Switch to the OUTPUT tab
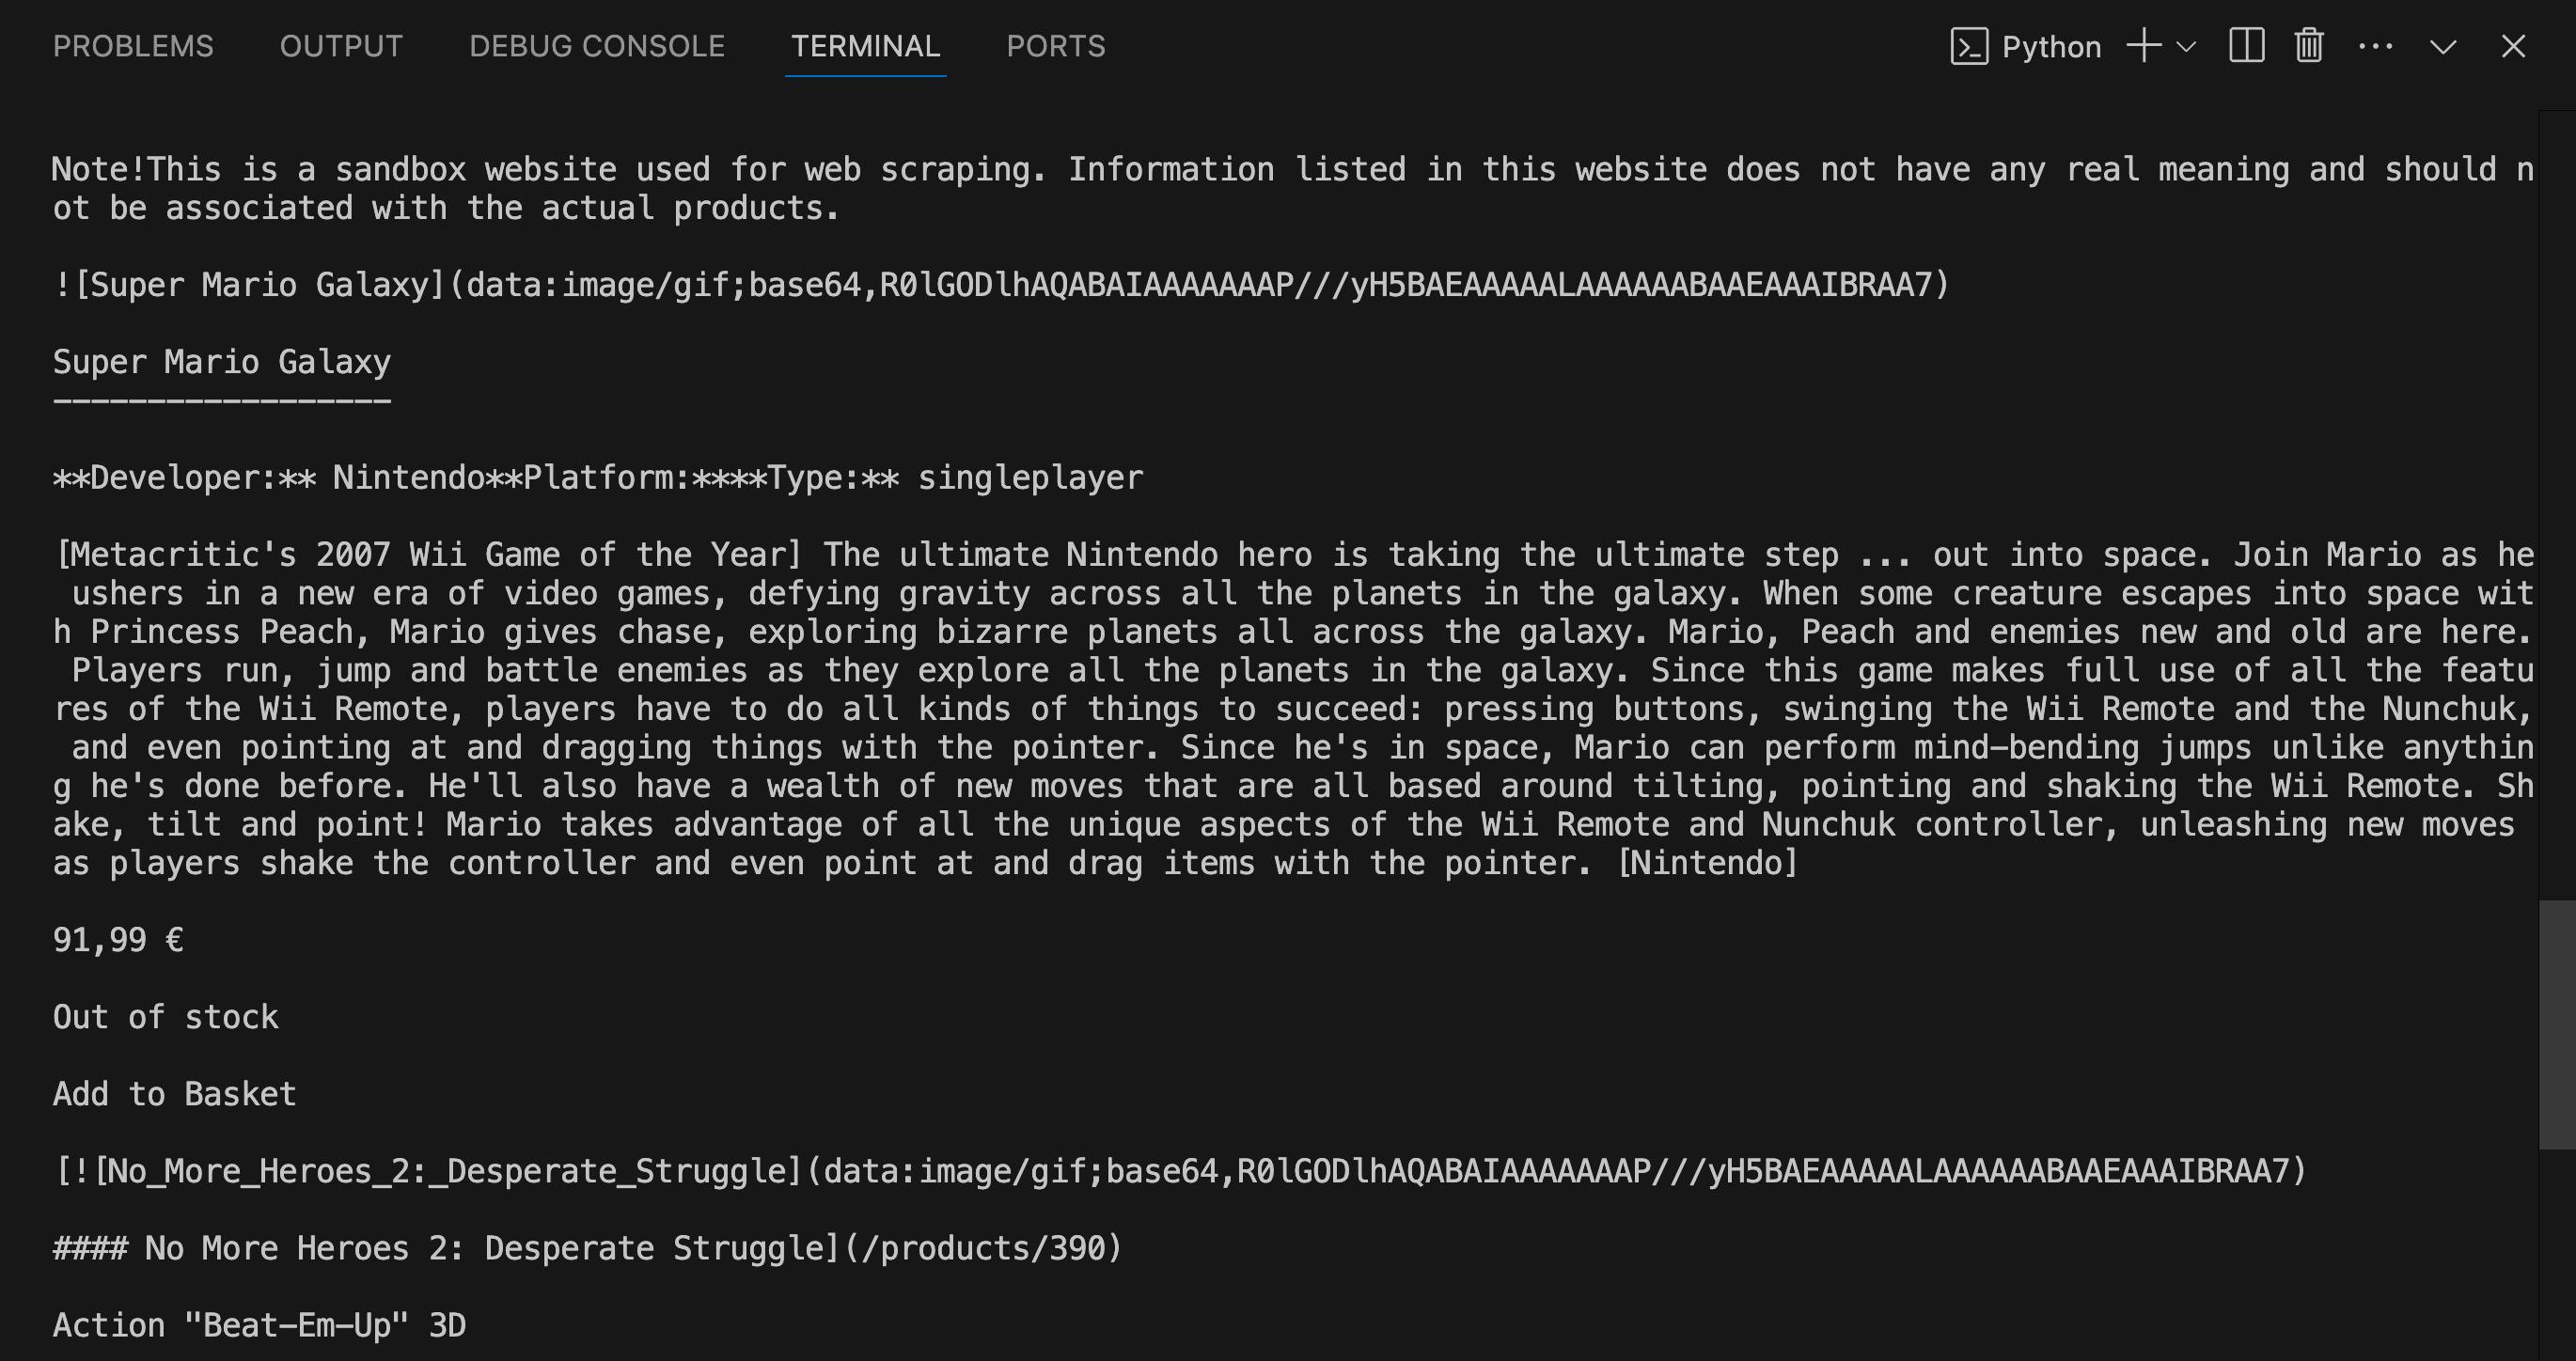Screen dimensions: 2576x1361 pyautogui.click(x=341, y=46)
